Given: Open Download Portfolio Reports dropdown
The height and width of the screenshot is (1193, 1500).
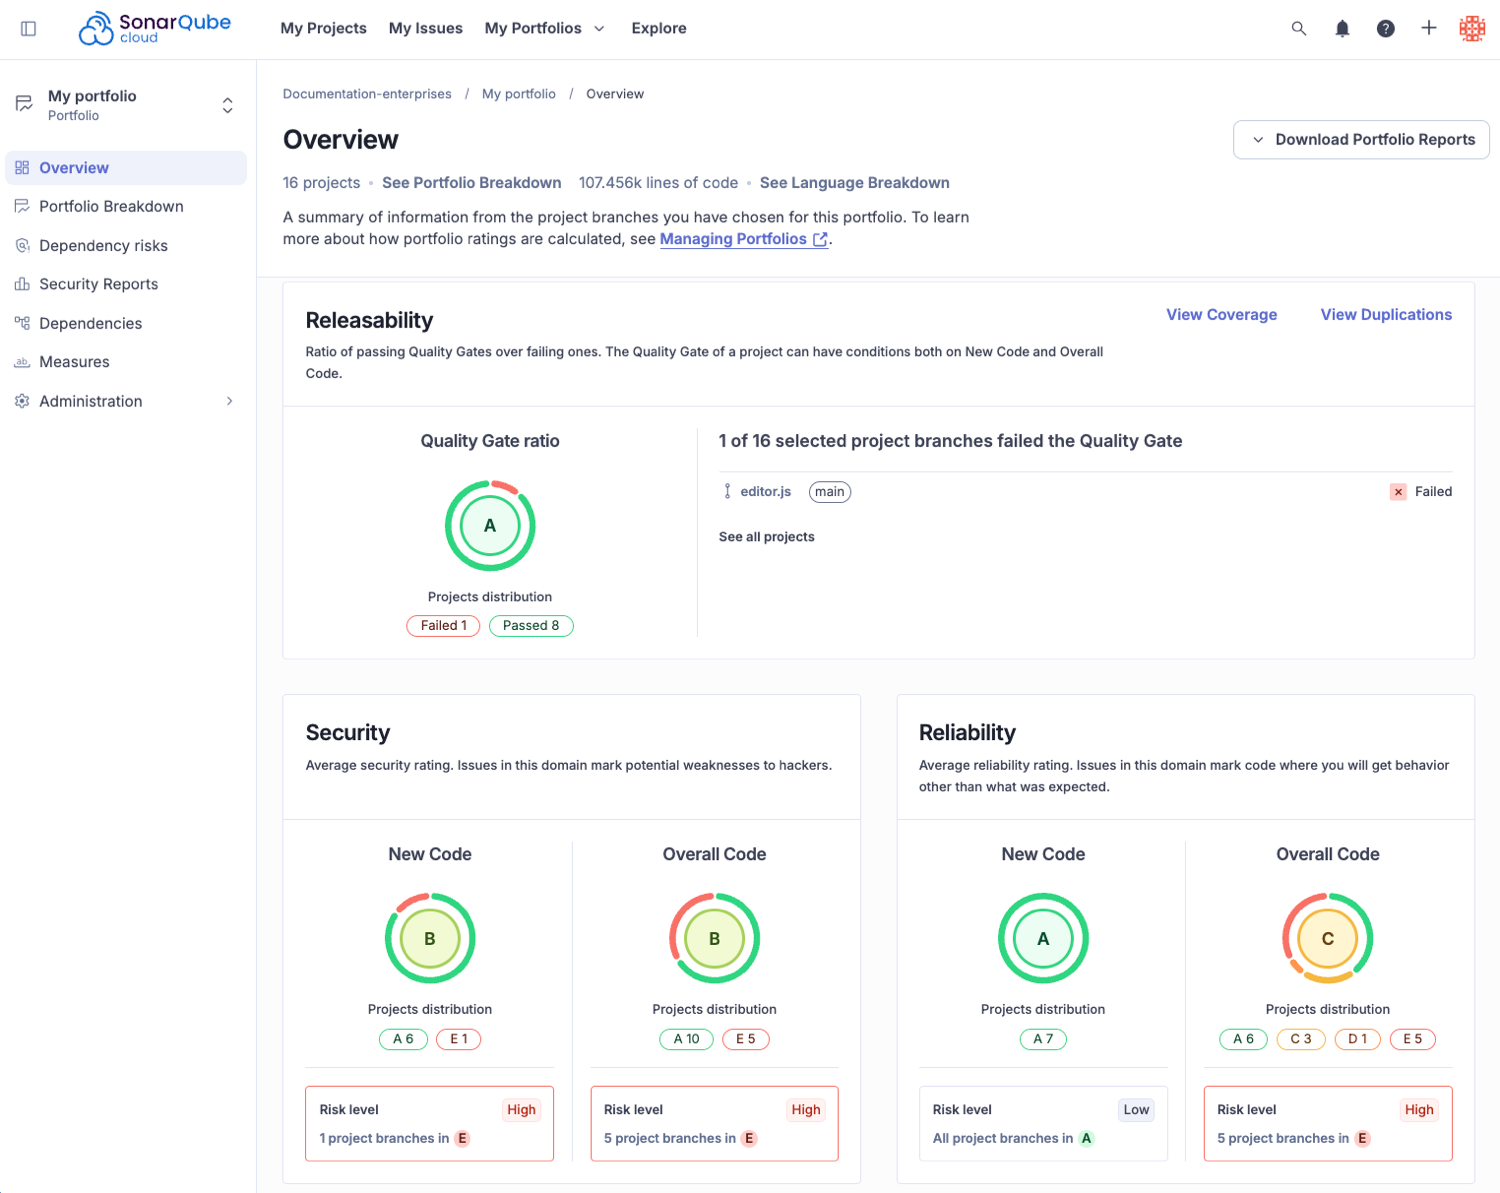Looking at the screenshot, I should [1361, 140].
